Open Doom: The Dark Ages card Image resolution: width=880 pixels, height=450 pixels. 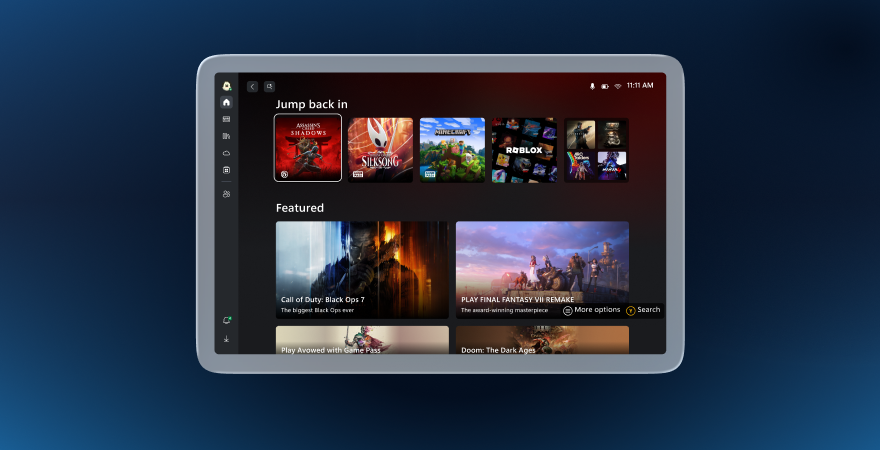click(x=542, y=340)
